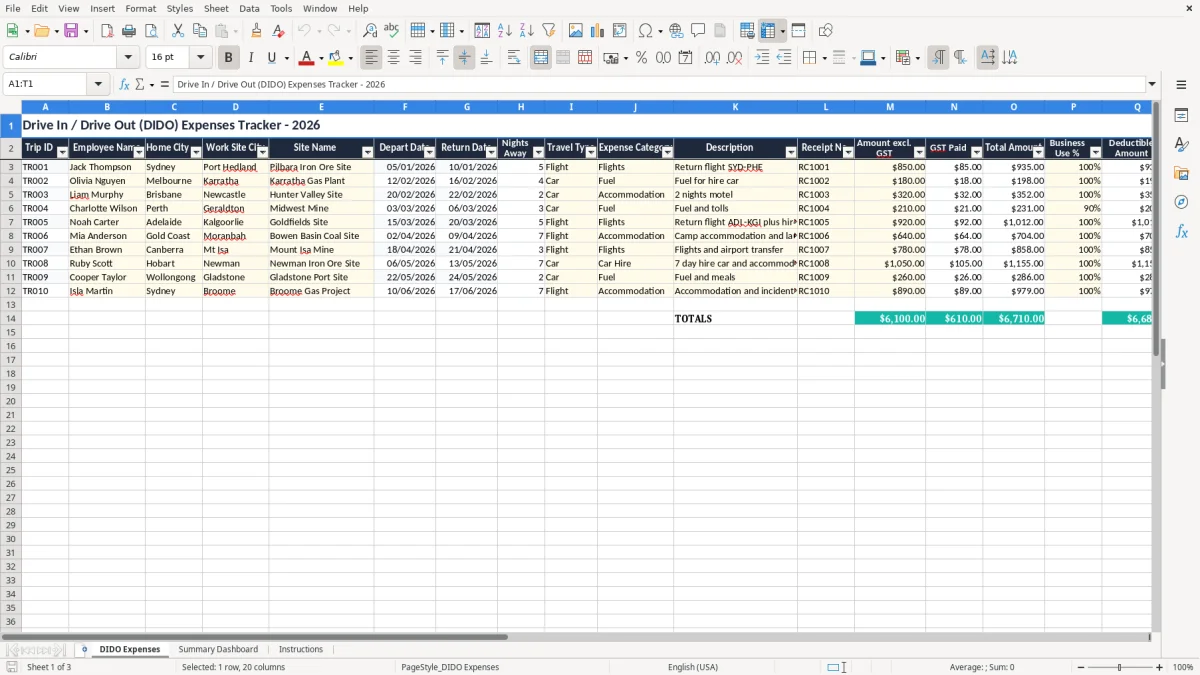The image size is (1200, 675).
Task: Toggle Center Vertically alignment
Action: pos(464,58)
